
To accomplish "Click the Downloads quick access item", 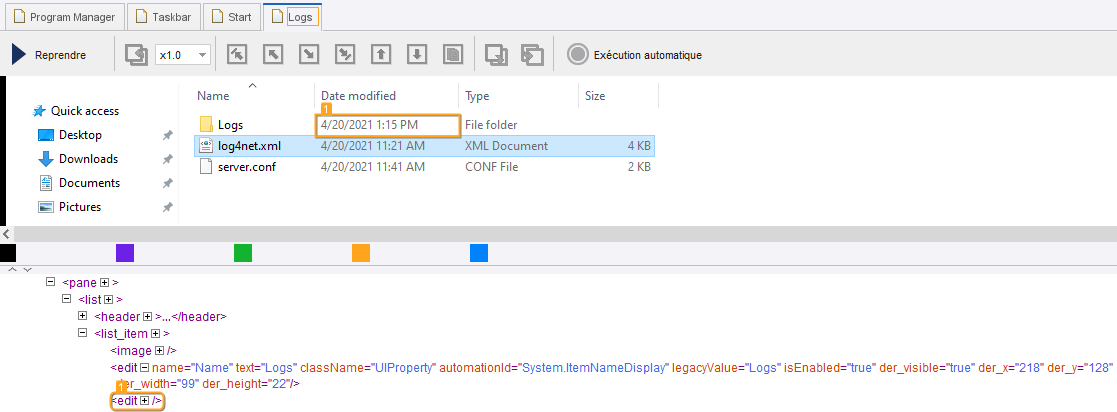I will pyautogui.click(x=88, y=159).
